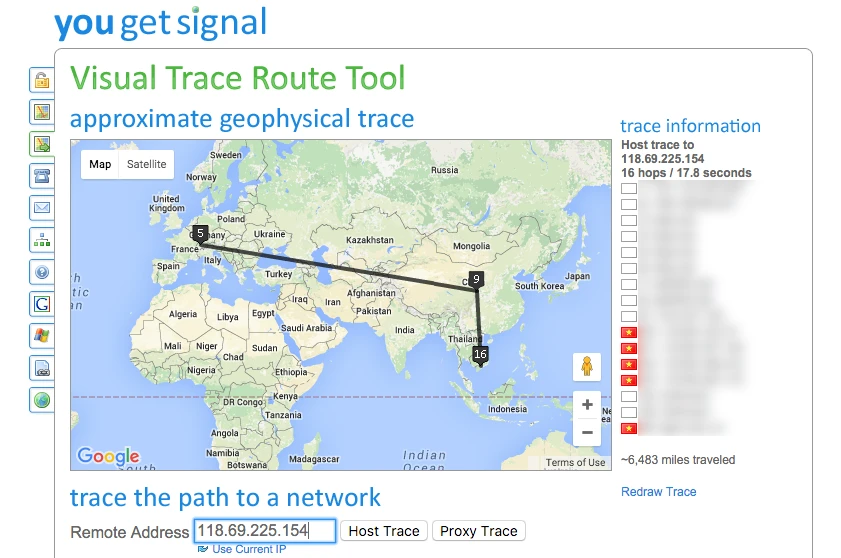Select the globe icon in the sidebar

pos(41,400)
